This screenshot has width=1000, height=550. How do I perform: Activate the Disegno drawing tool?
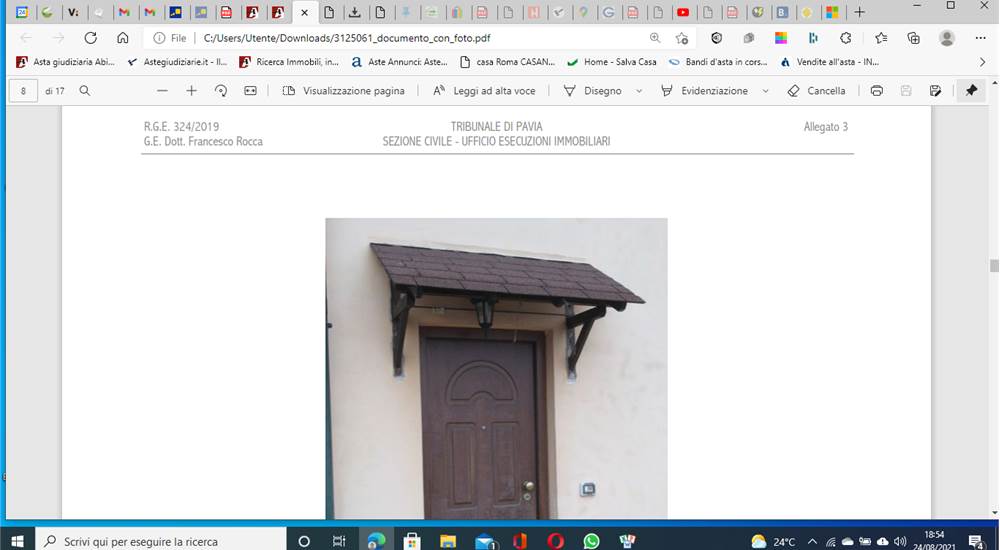coord(593,91)
